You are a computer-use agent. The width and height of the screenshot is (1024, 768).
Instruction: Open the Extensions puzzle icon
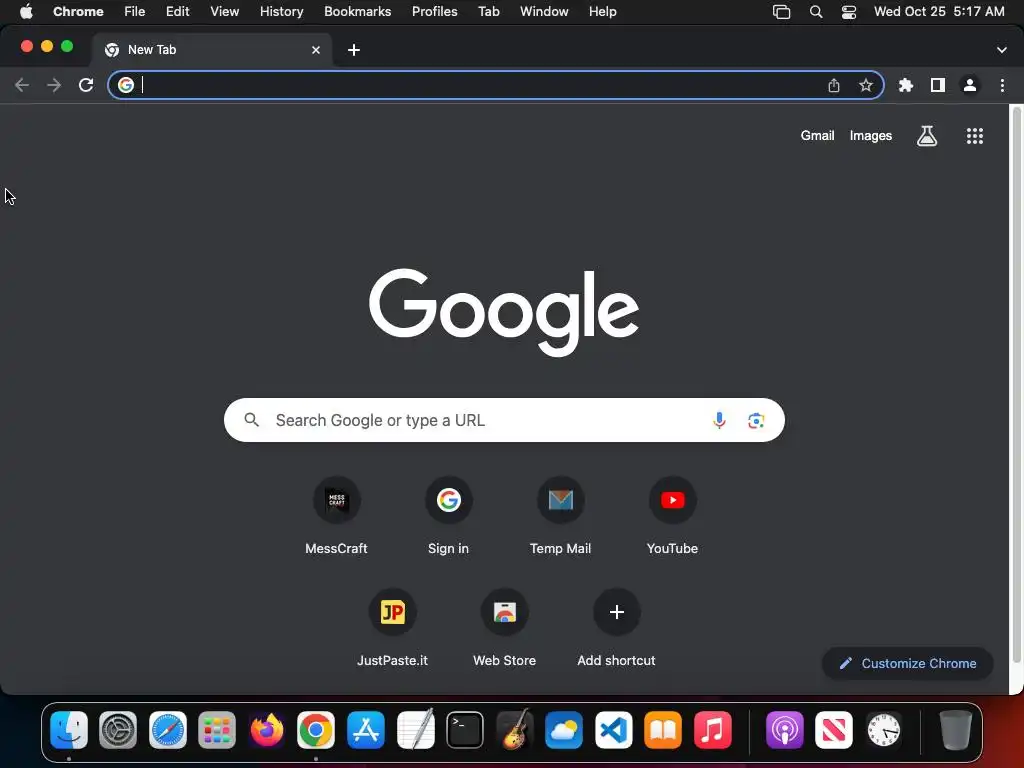tap(906, 85)
